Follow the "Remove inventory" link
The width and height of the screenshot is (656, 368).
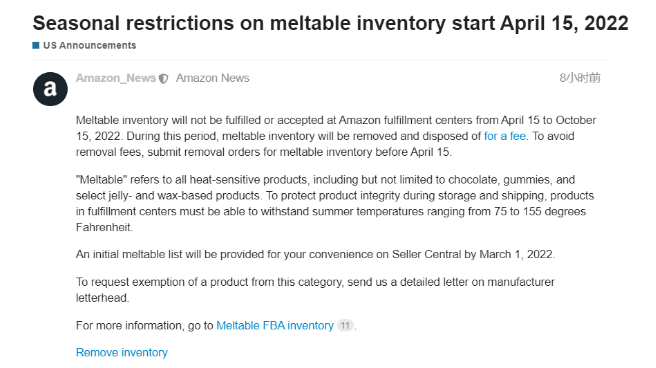[x=122, y=353]
